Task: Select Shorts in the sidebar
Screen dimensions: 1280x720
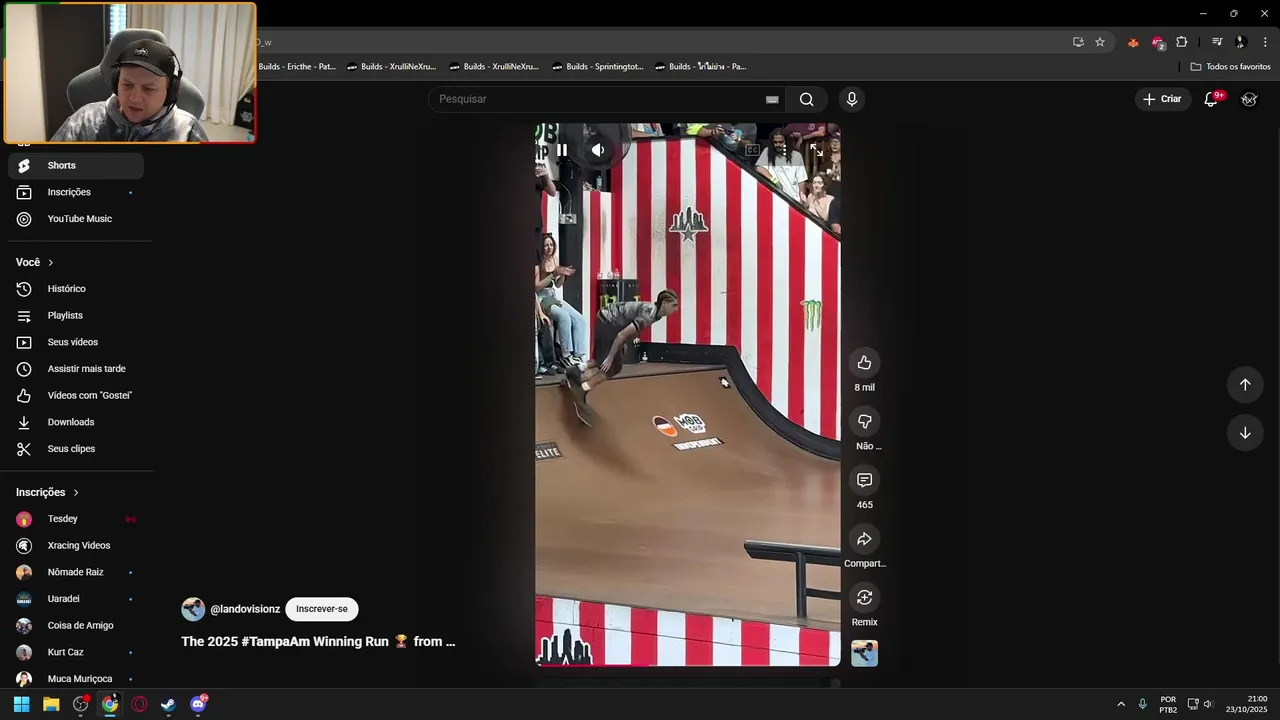Action: pos(76,166)
